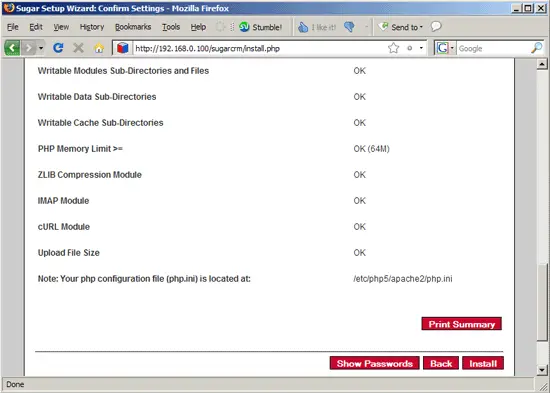Maximize the Firefox window

tap(529, 8)
